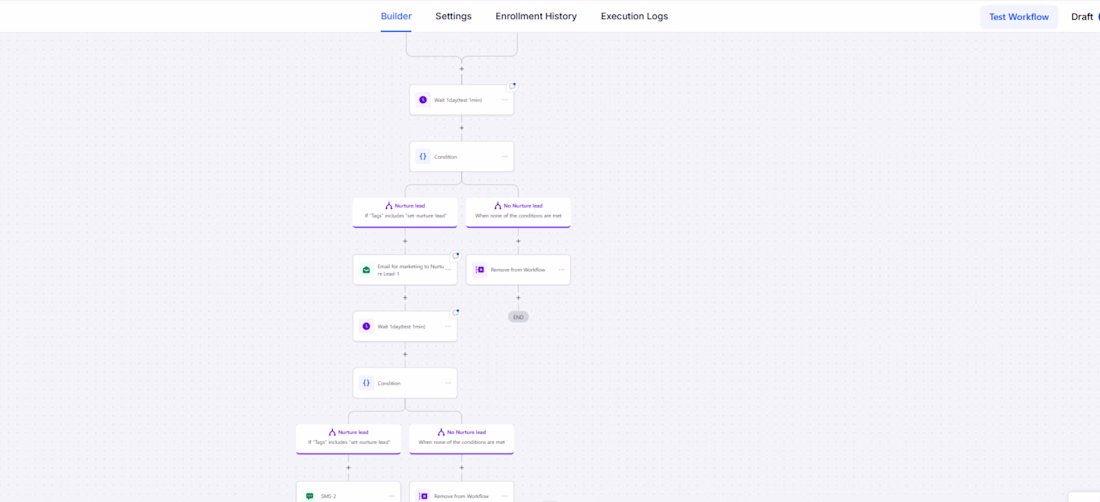Open the comment icon on the topmost Wait node
The height and width of the screenshot is (502, 1100).
point(513,86)
